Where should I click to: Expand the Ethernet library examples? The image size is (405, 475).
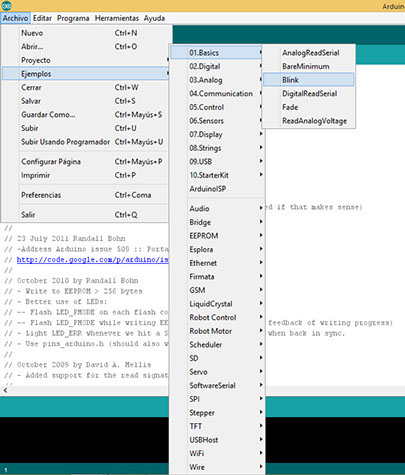[x=217, y=263]
